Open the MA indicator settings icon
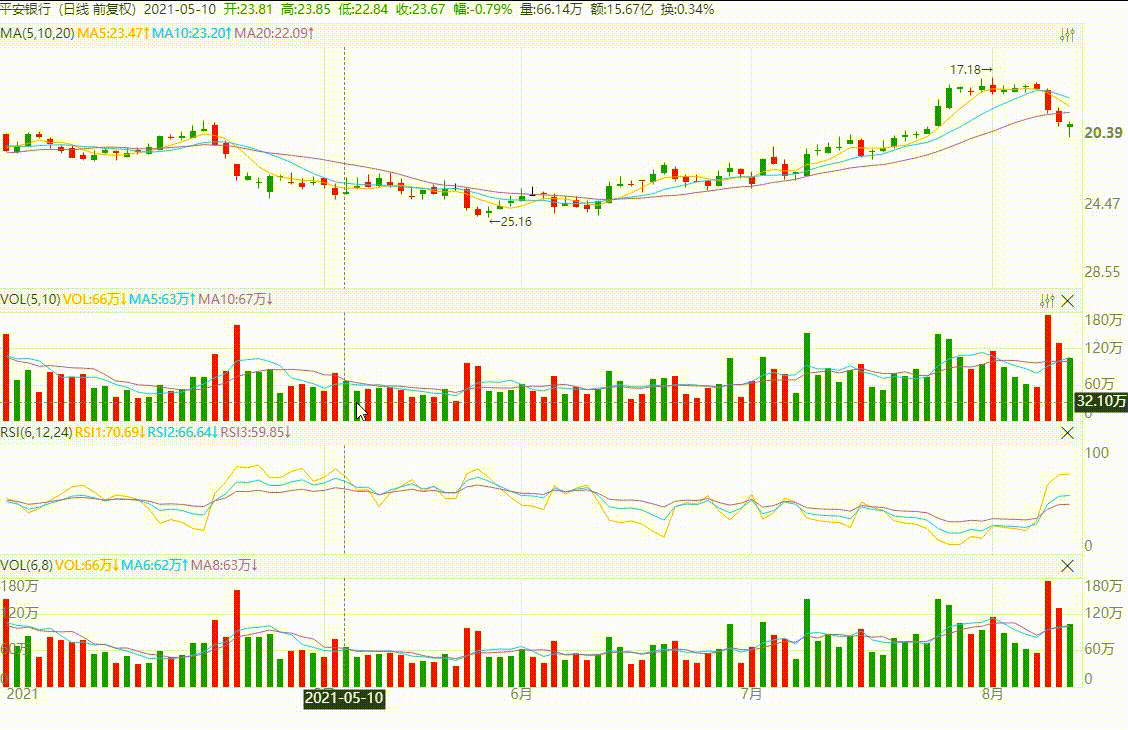Viewport: 1128px width, 730px height. tap(1067, 35)
